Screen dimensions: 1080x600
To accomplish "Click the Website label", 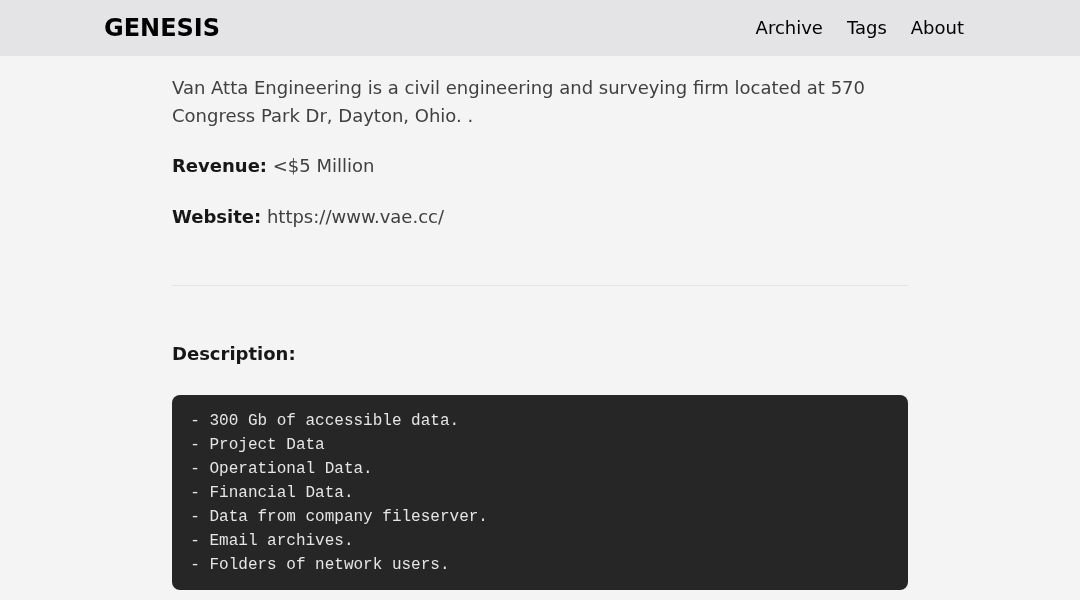I will coord(216,217).
